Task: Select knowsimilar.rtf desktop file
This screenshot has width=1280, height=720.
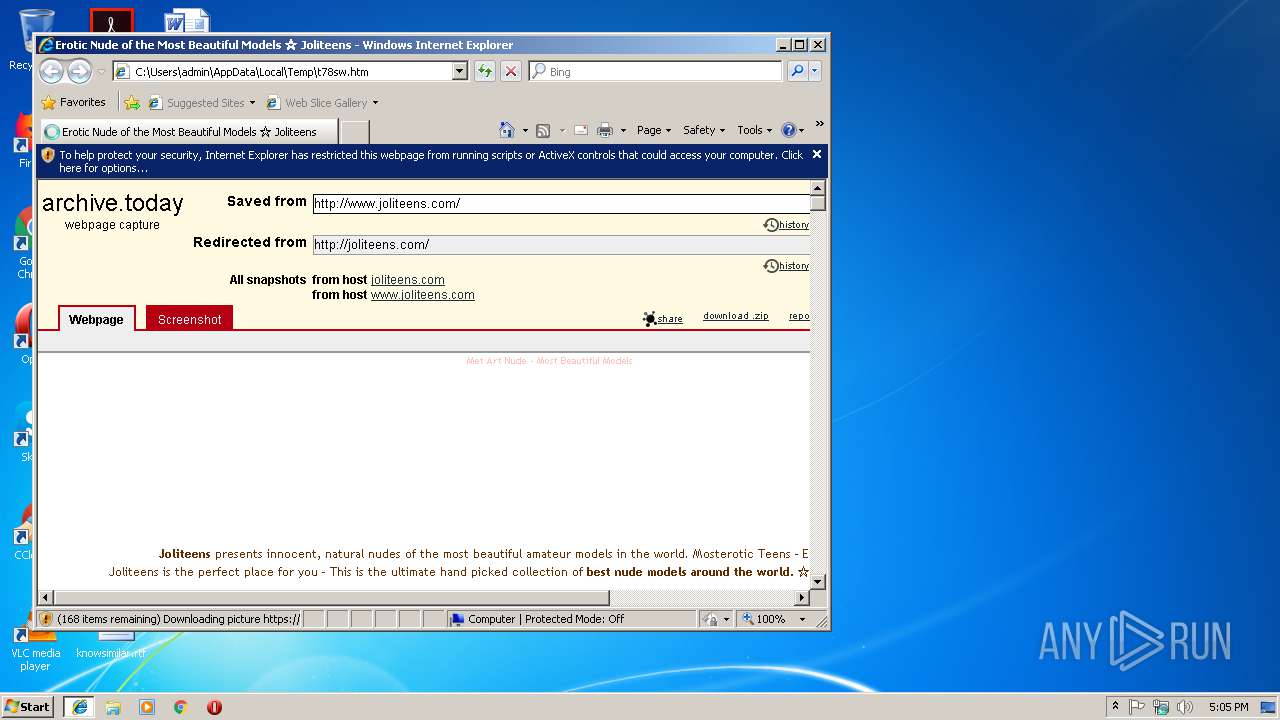Action: point(111,645)
